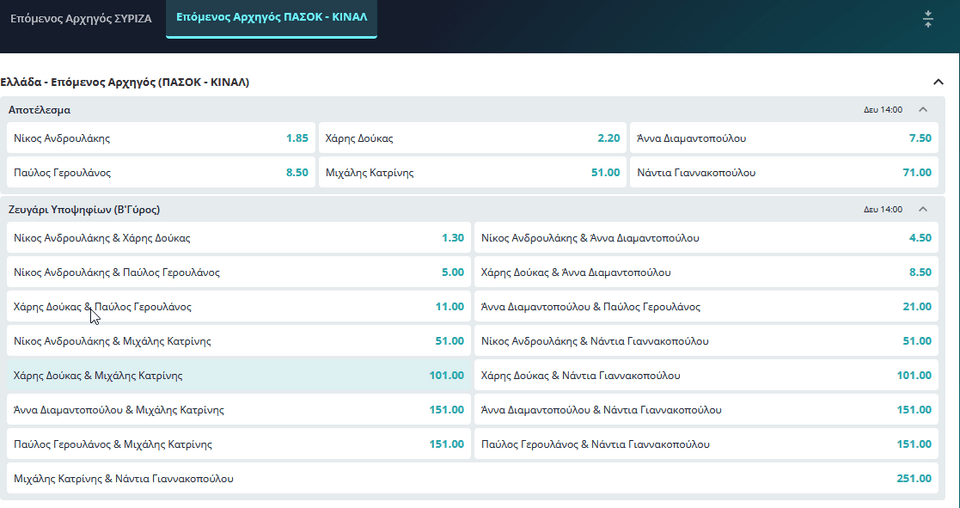This screenshot has width=960, height=508.
Task: Choose pair Διαμαντοπούλου & Γιαννακοπούλου at 151.00
Action: pyautogui.click(x=706, y=410)
